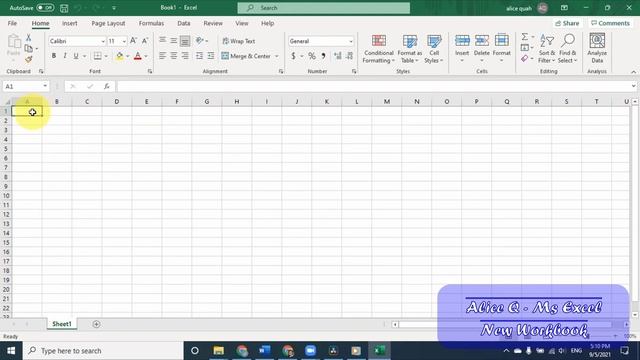The image size is (640, 360).
Task: Click the Cut scissors icon
Action: coord(29,38)
